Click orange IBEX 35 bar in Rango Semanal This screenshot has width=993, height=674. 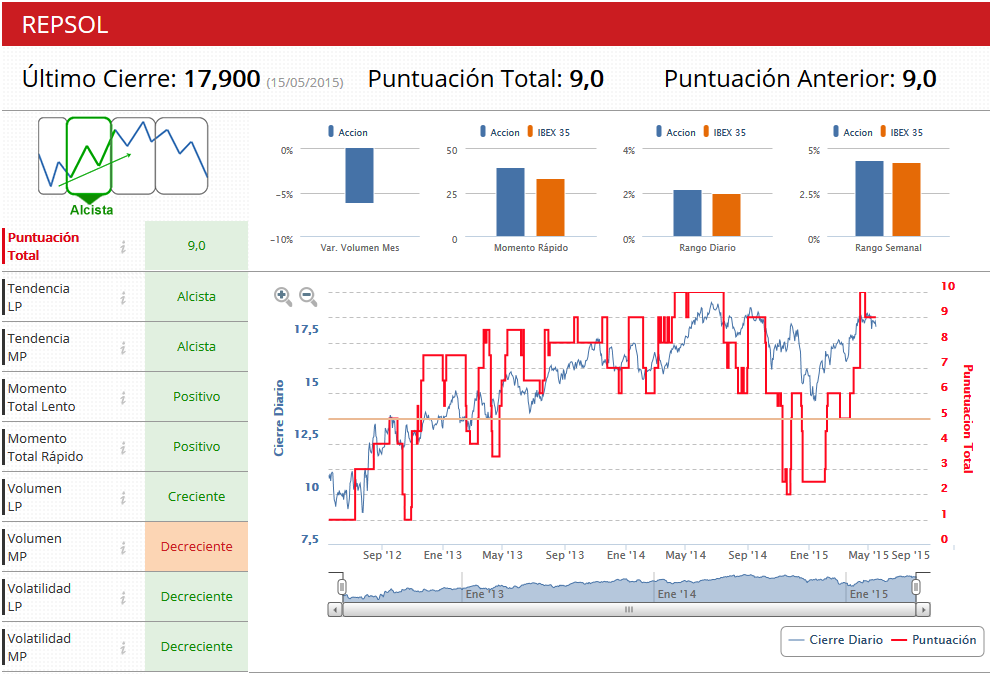point(906,200)
